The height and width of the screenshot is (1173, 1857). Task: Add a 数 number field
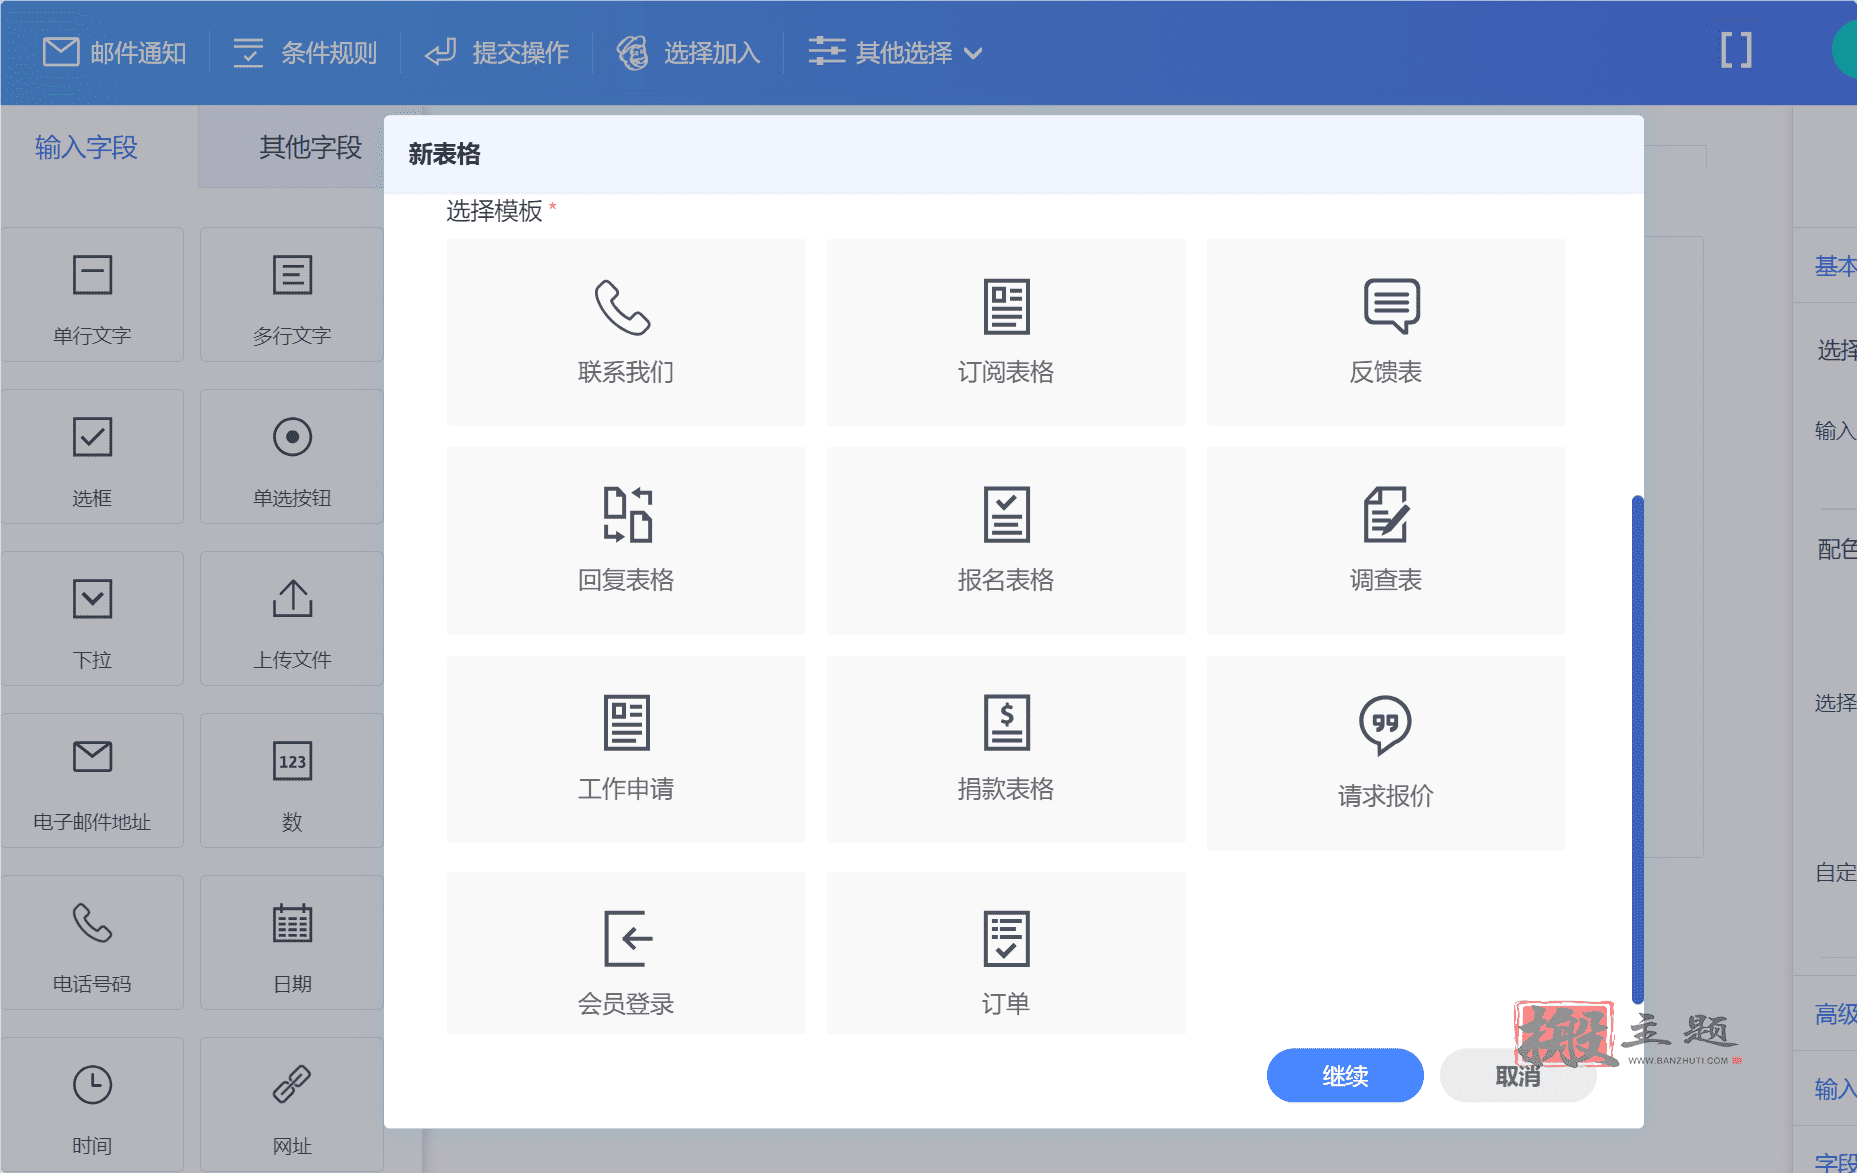pyautogui.click(x=292, y=781)
